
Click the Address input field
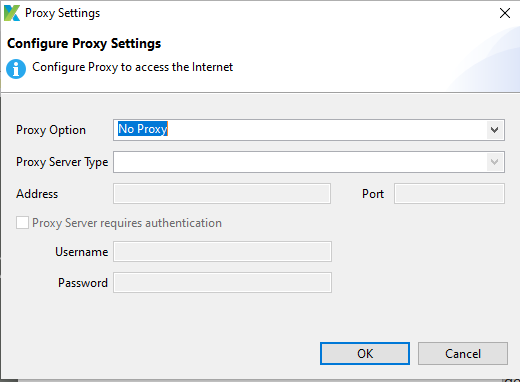(x=222, y=193)
